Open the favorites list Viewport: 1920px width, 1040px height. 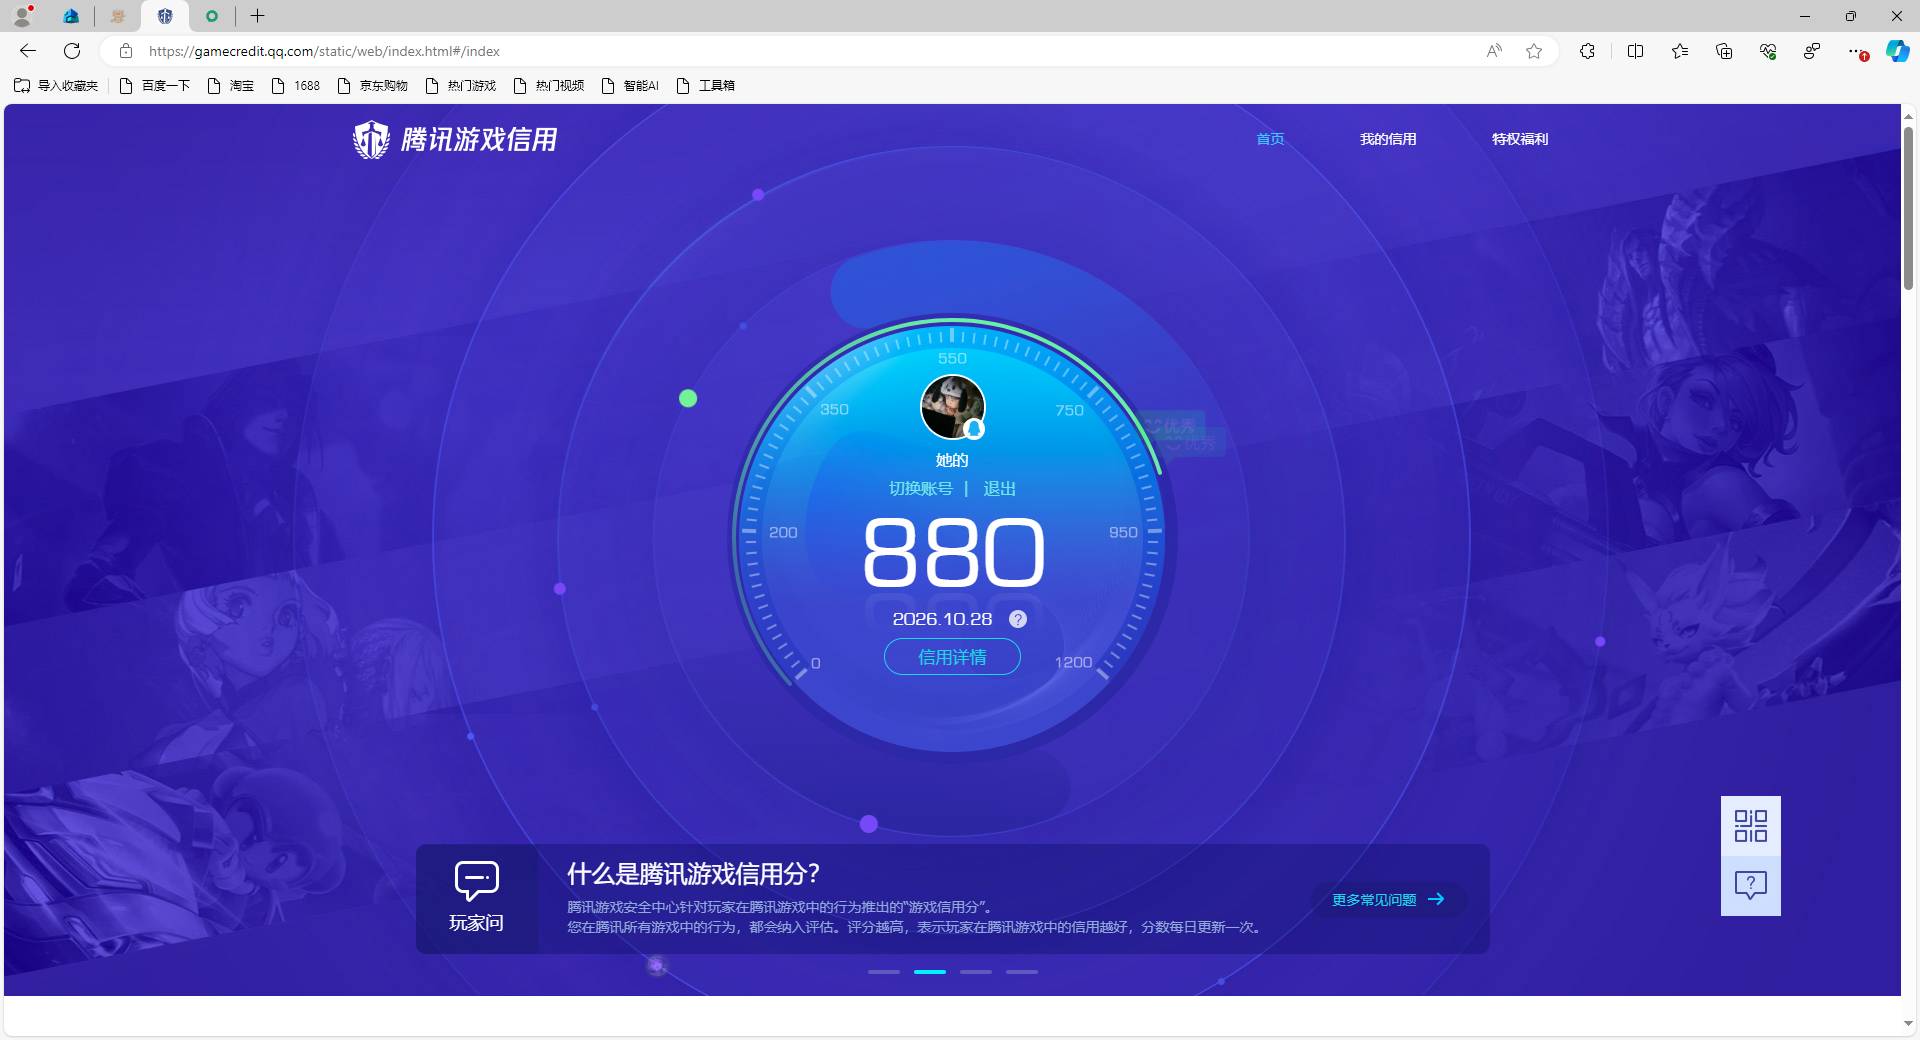click(x=1680, y=51)
